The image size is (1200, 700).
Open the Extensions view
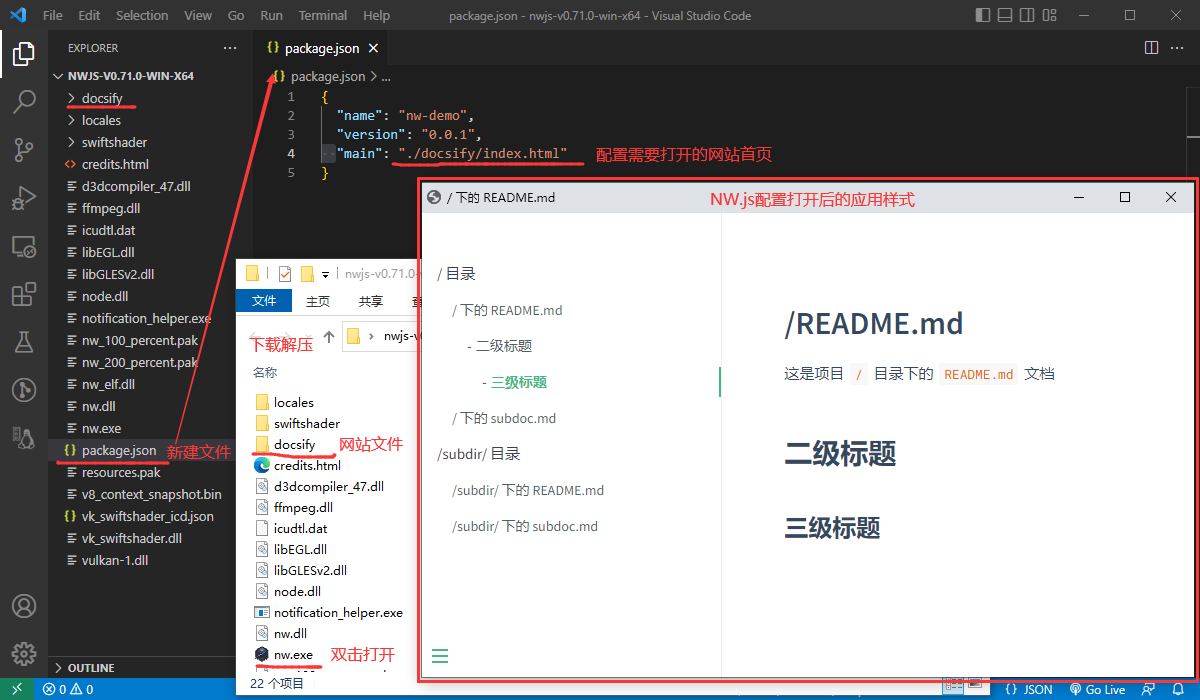pos(24,294)
